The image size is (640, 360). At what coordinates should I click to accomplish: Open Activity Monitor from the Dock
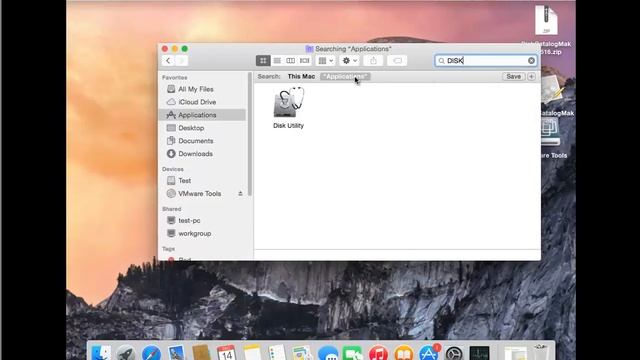click(480, 353)
